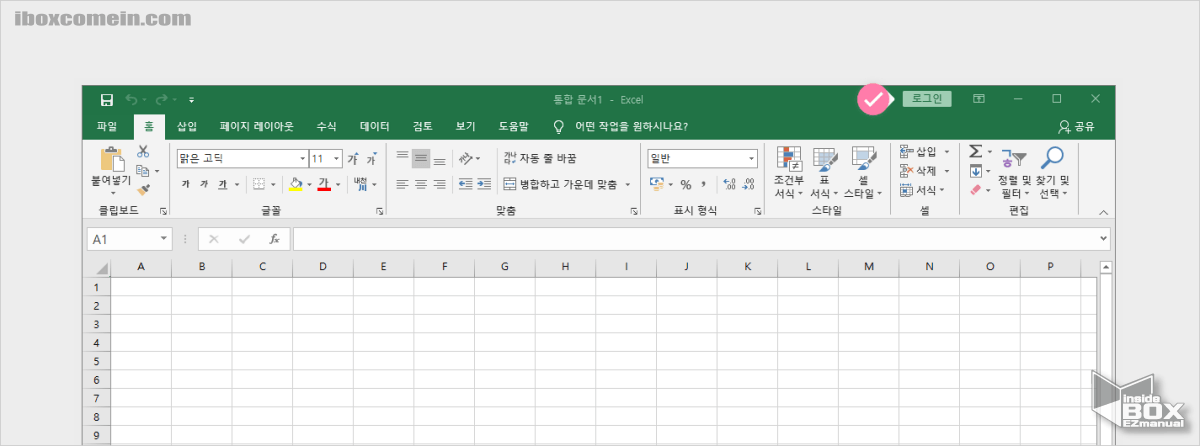
Task: Click the Sign in (로그인) button
Action: (x=927, y=99)
